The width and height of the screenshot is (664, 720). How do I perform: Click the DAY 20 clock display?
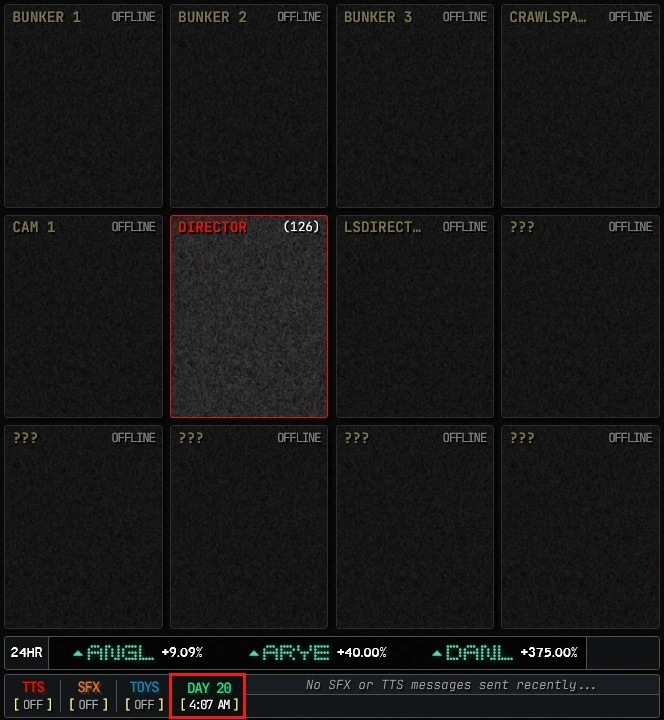(208, 696)
